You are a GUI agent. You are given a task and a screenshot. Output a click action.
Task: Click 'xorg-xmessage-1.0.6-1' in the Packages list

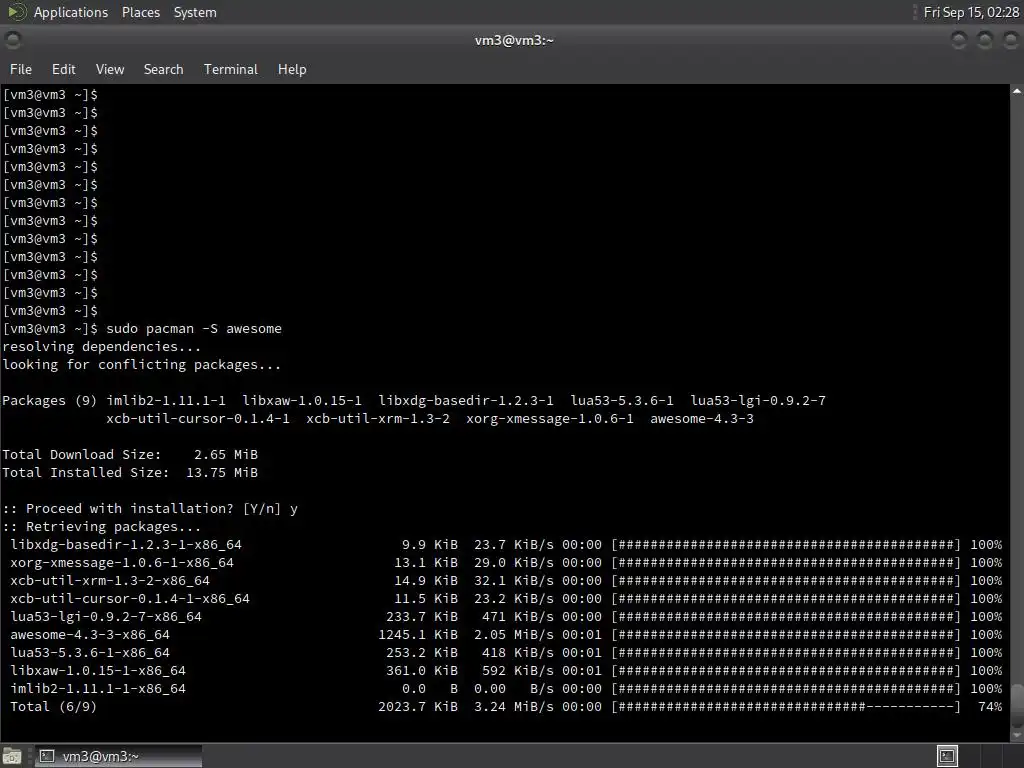click(550, 419)
